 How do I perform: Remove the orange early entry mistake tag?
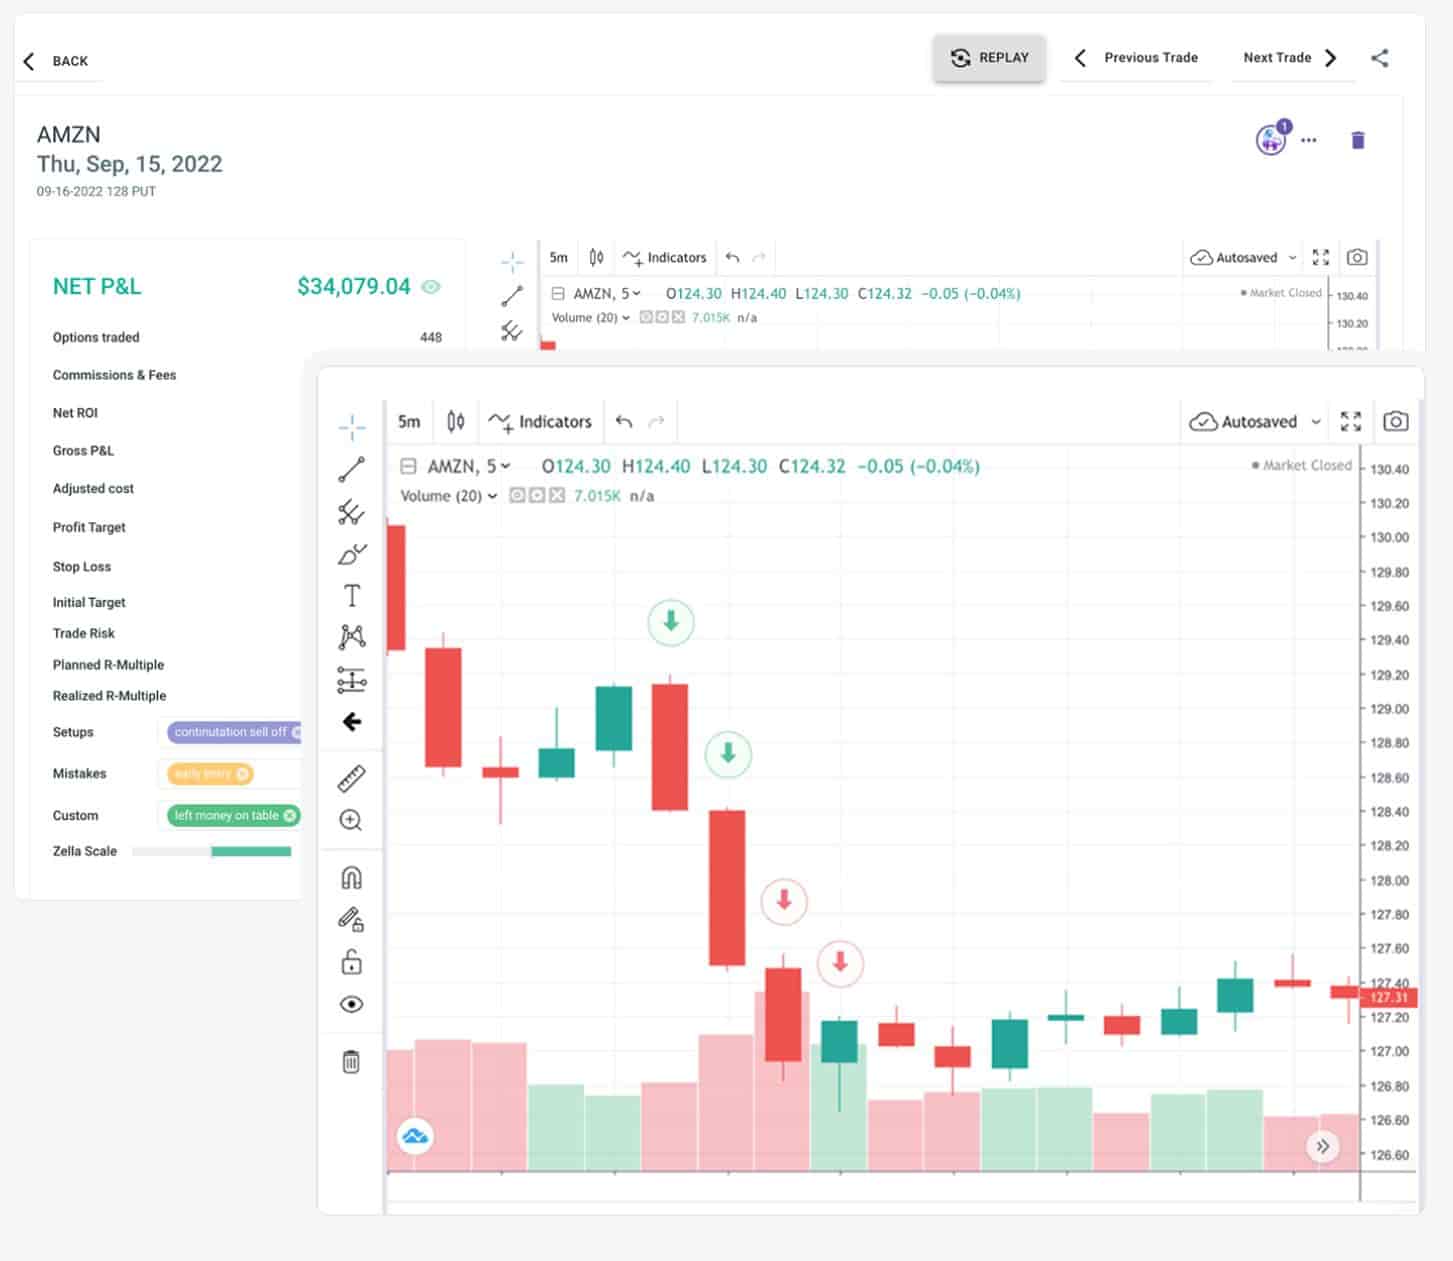click(x=242, y=774)
